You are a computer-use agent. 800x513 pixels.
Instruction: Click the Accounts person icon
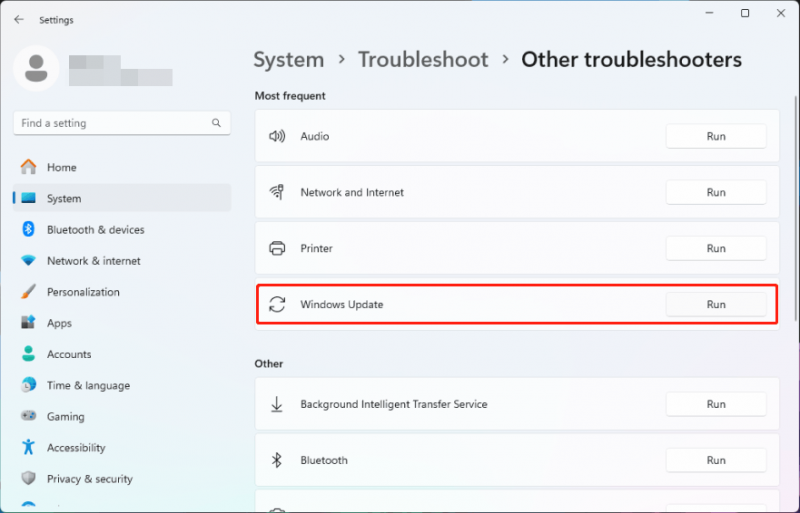[x=29, y=354]
